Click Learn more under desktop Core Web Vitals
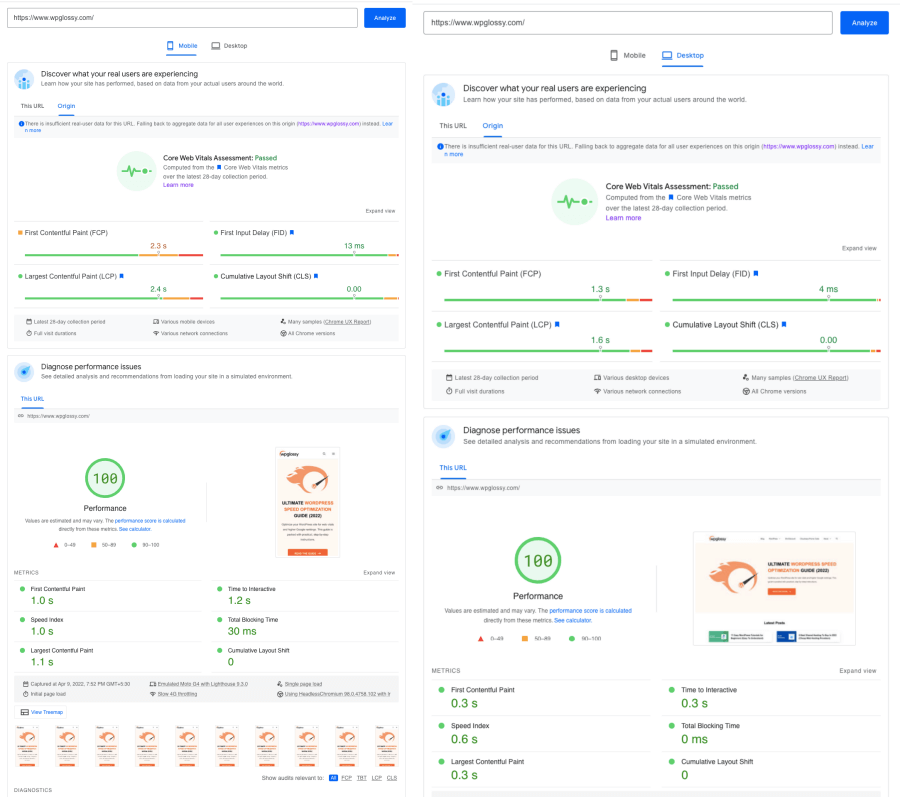 [623, 218]
